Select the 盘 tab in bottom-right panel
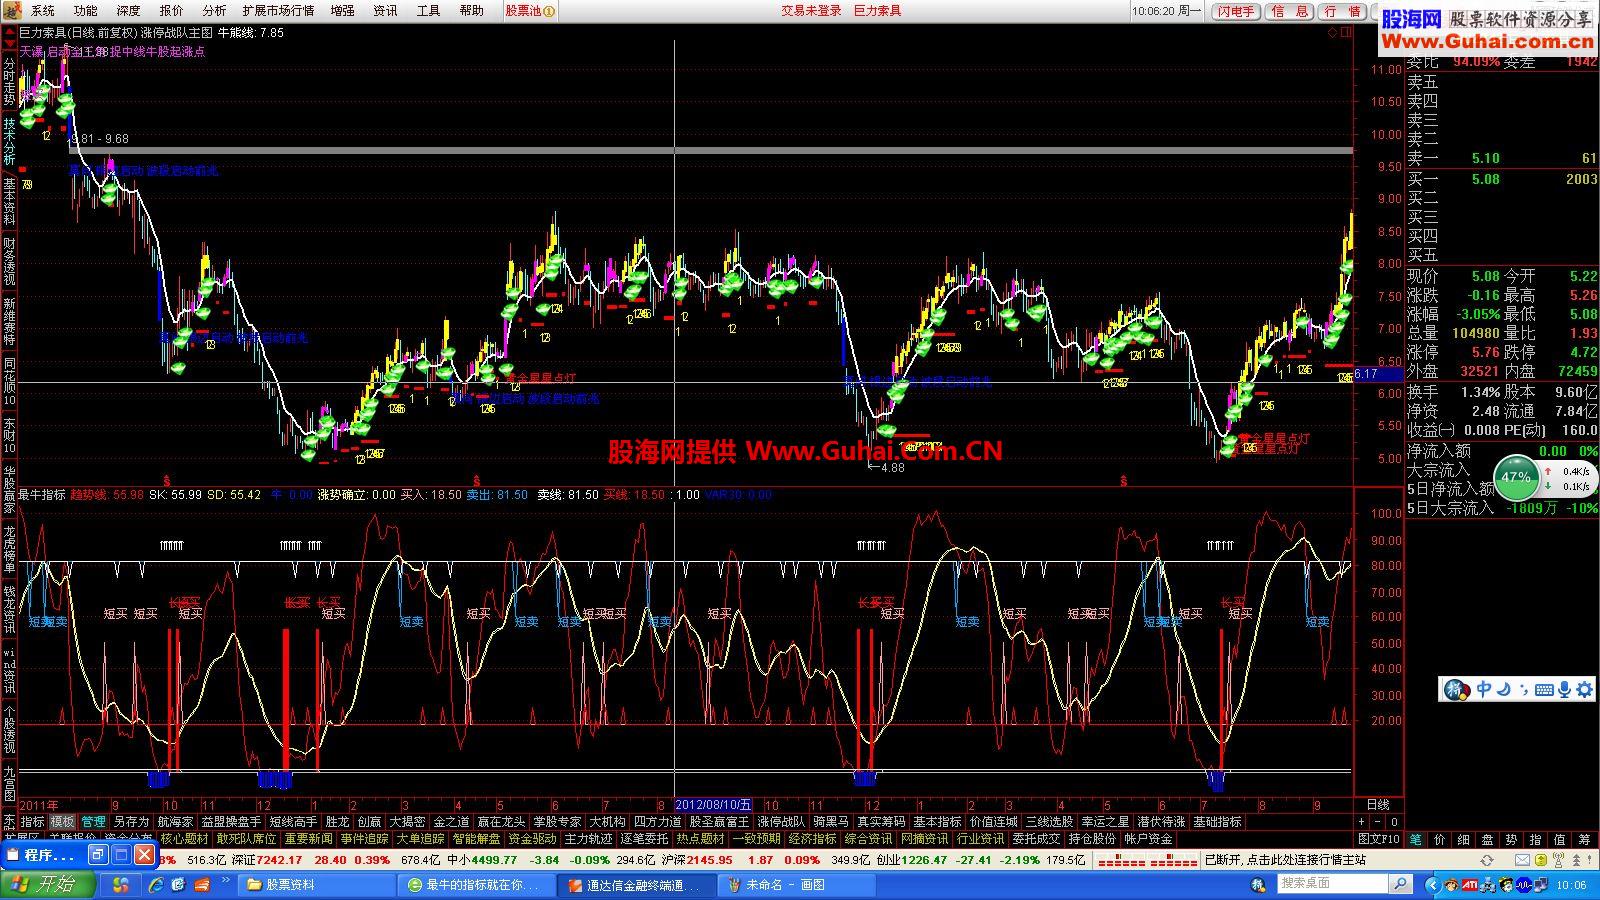 point(1488,839)
